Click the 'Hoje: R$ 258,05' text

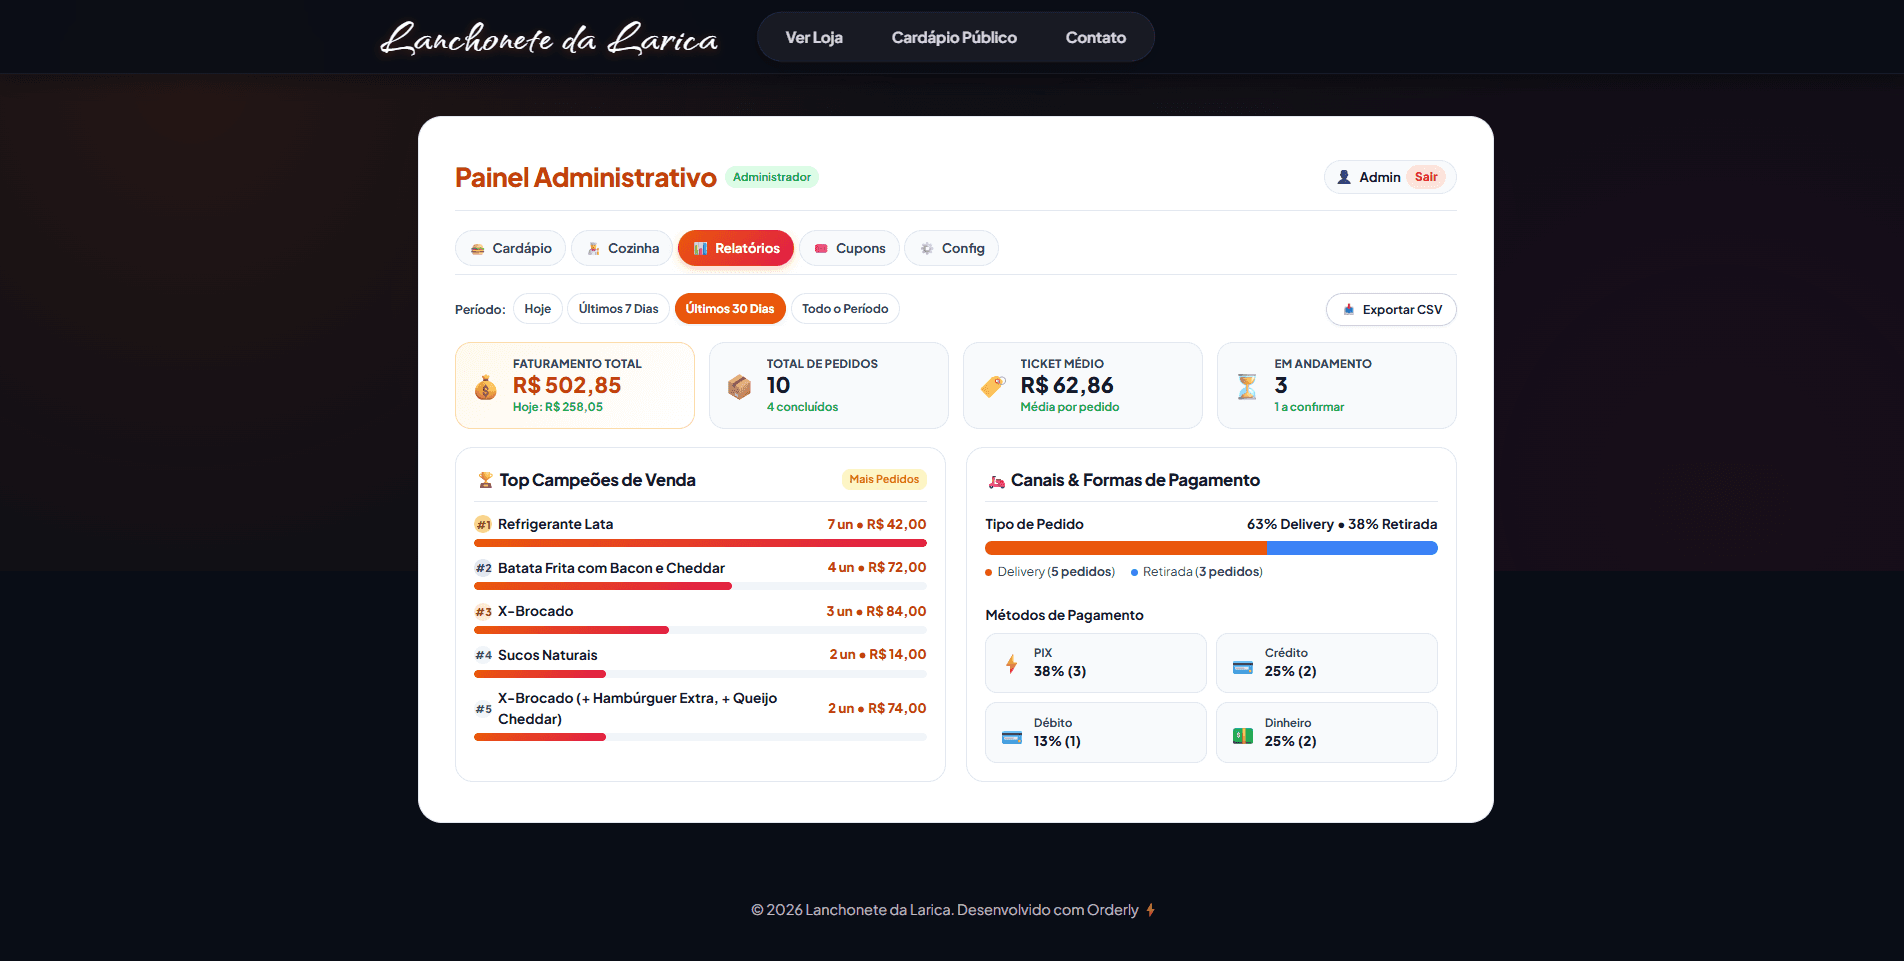pos(558,407)
